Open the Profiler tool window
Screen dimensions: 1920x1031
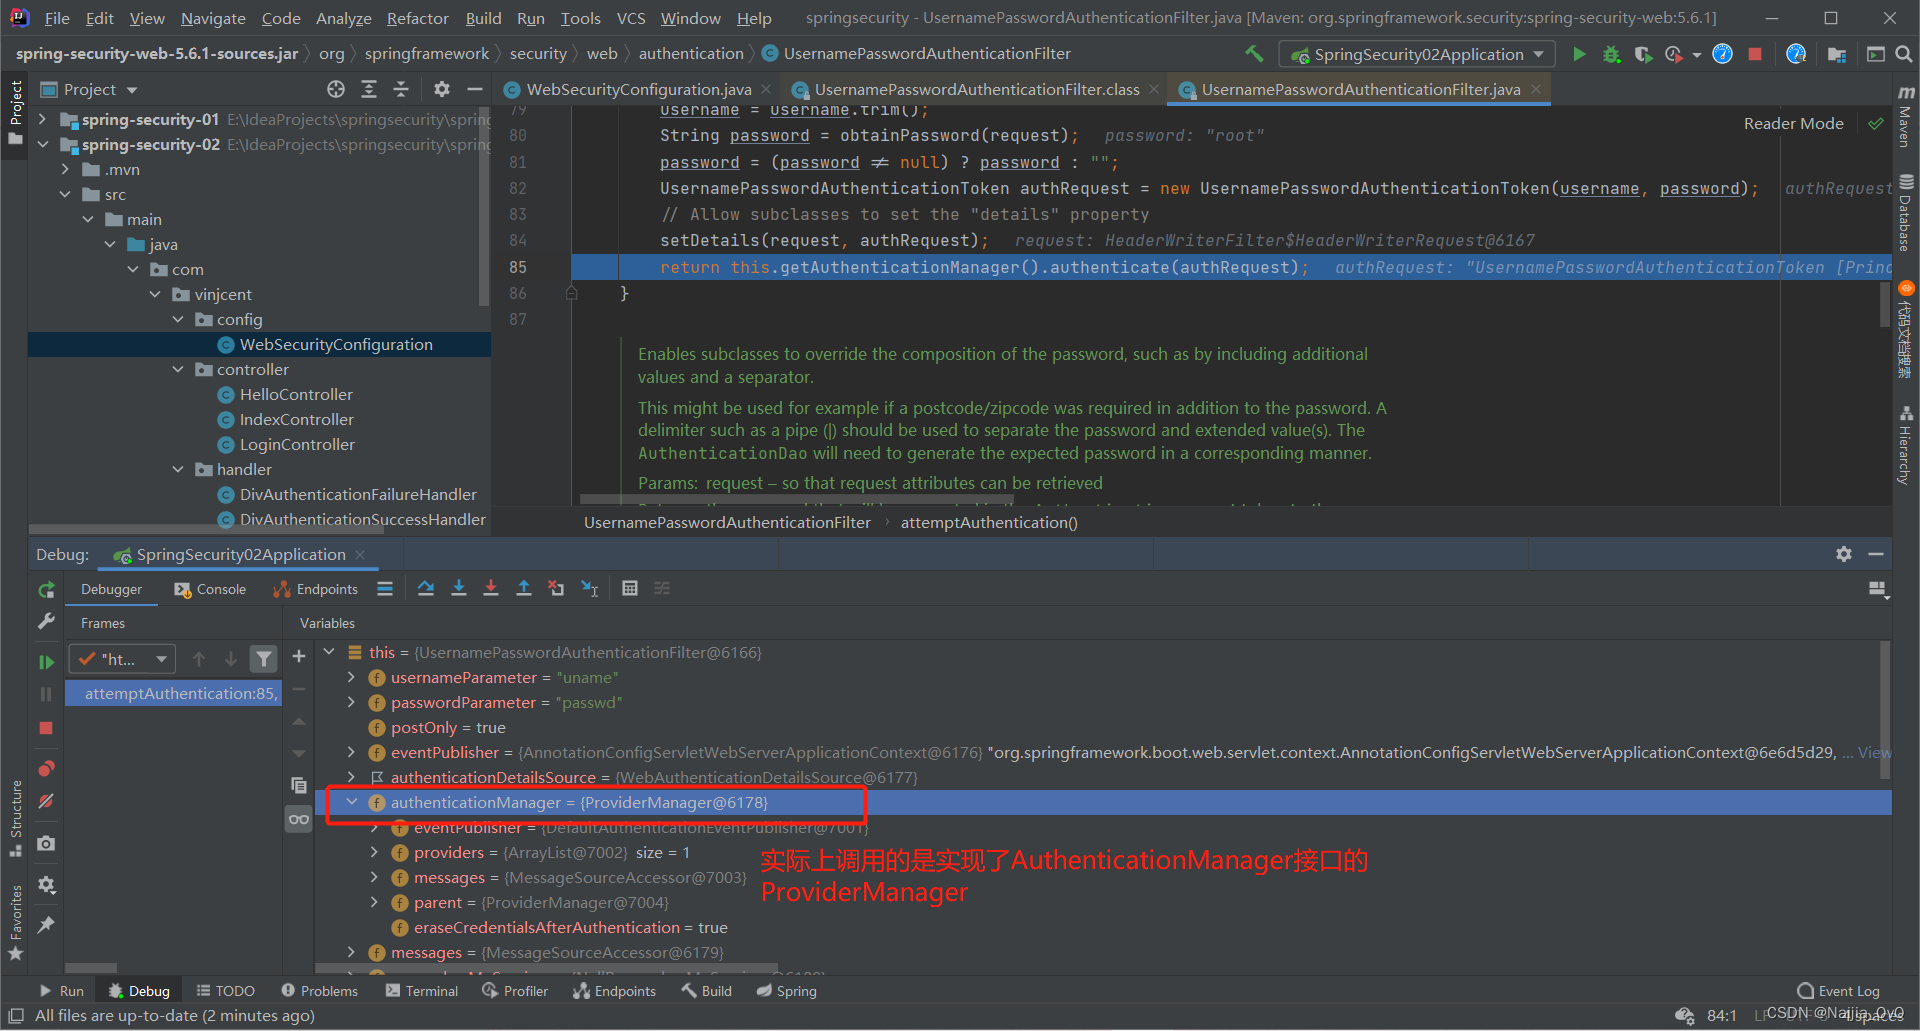pyautogui.click(x=515, y=991)
